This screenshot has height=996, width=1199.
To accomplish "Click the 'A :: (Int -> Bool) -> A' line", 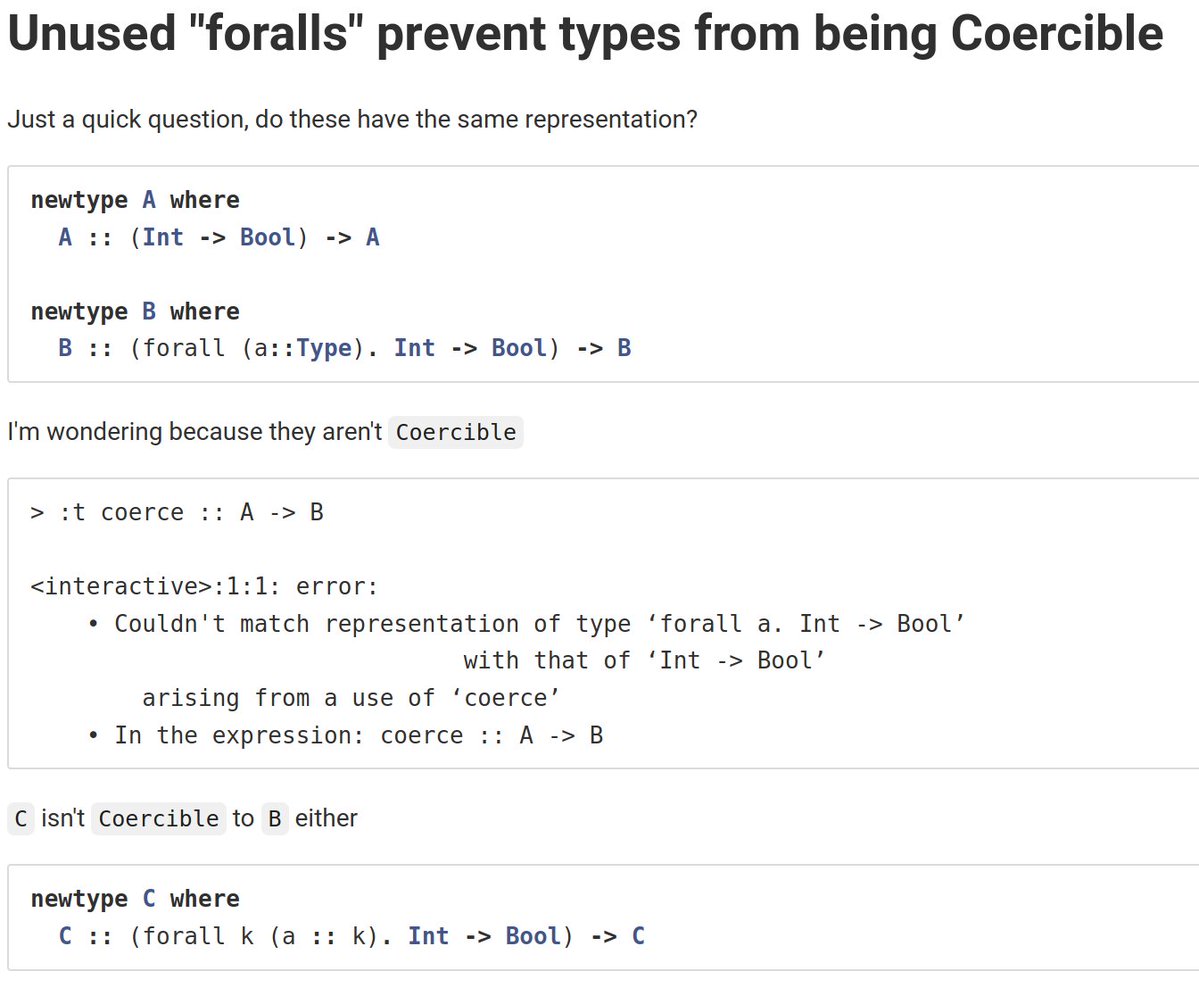I will point(219,237).
